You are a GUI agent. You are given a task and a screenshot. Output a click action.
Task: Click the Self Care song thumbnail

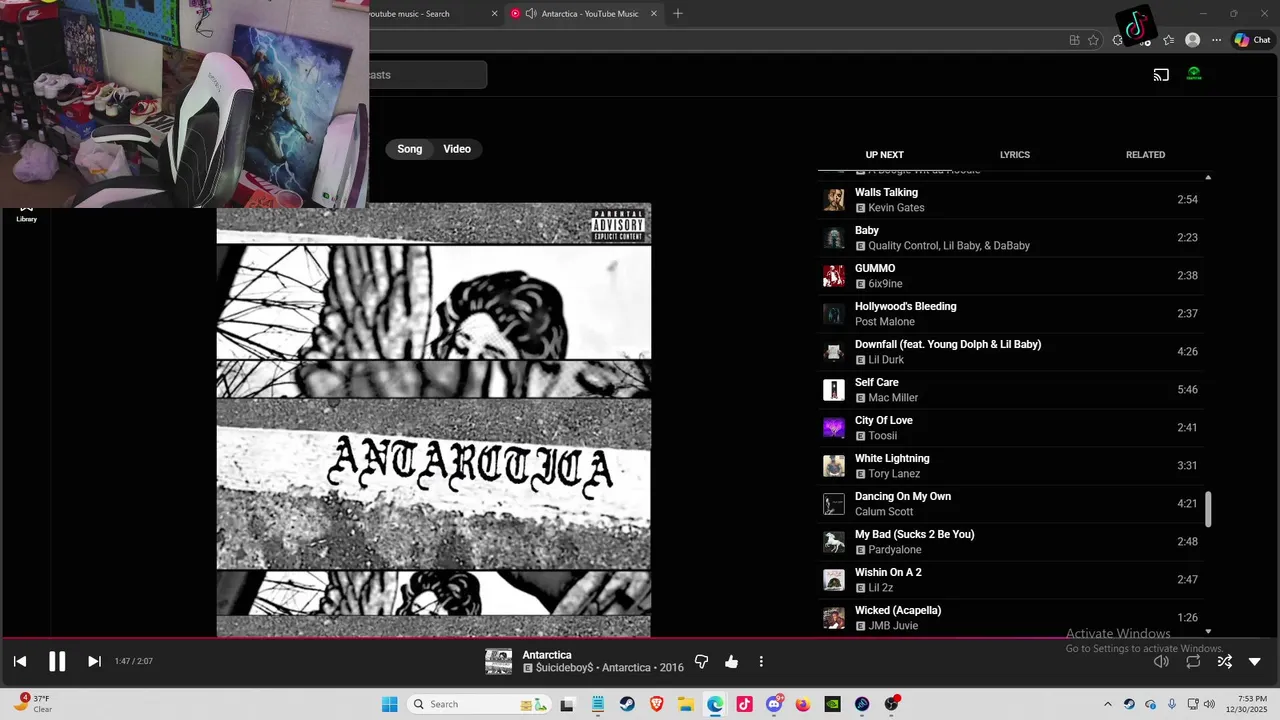click(834, 390)
